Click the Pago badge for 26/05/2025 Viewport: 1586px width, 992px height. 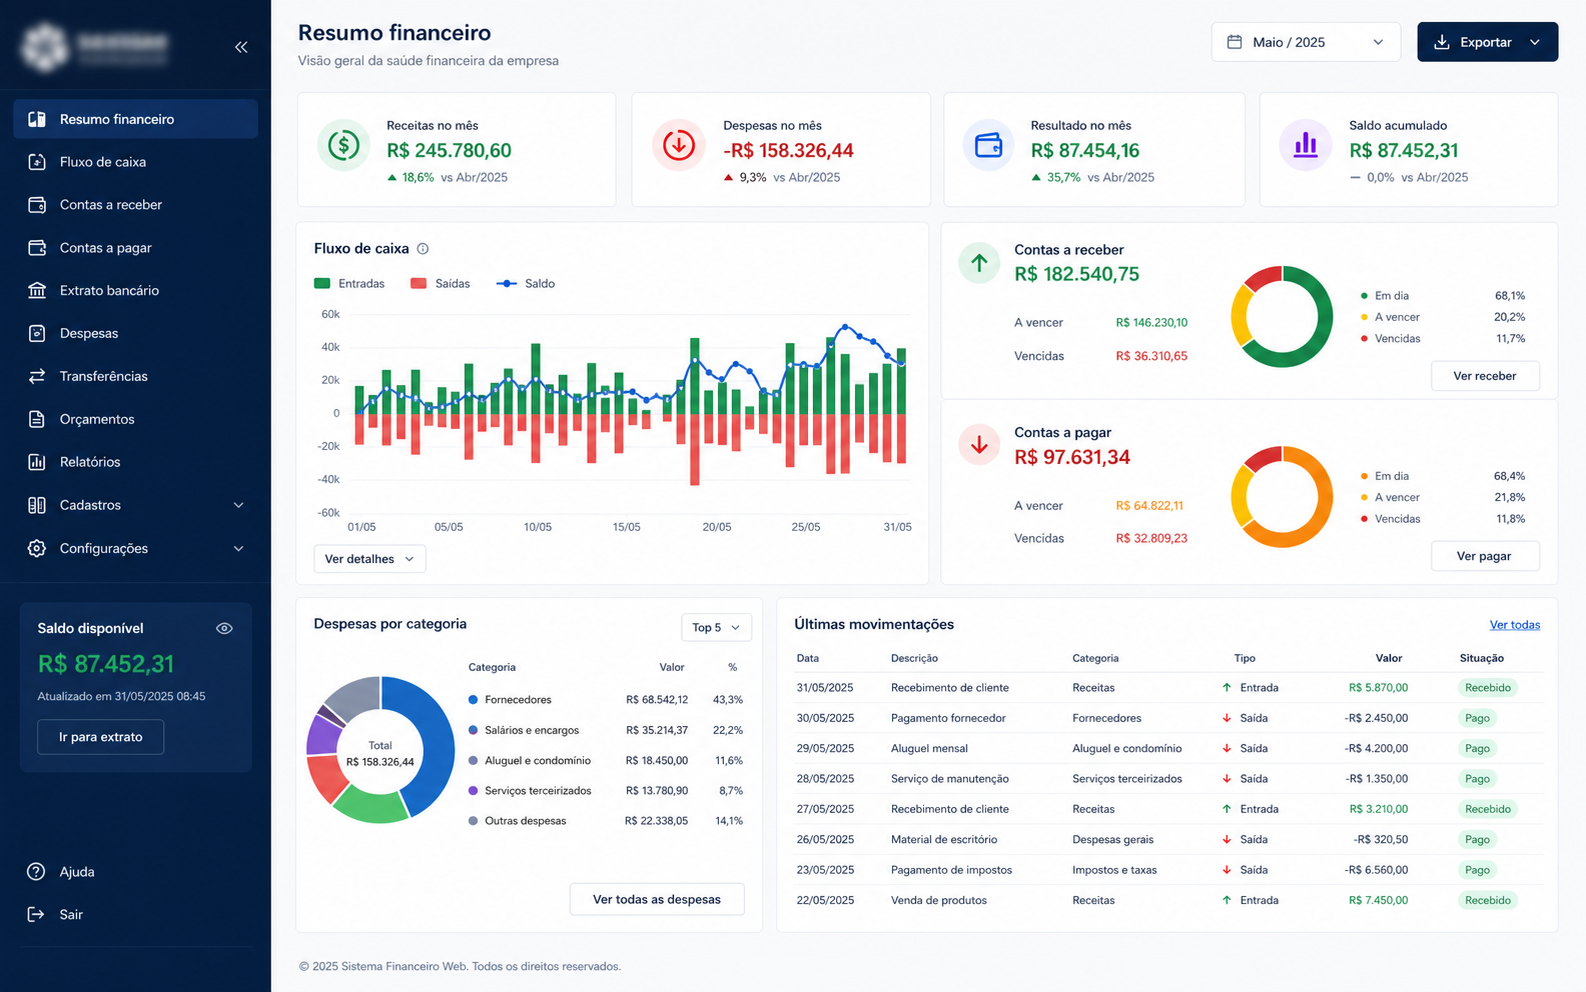tap(1478, 840)
